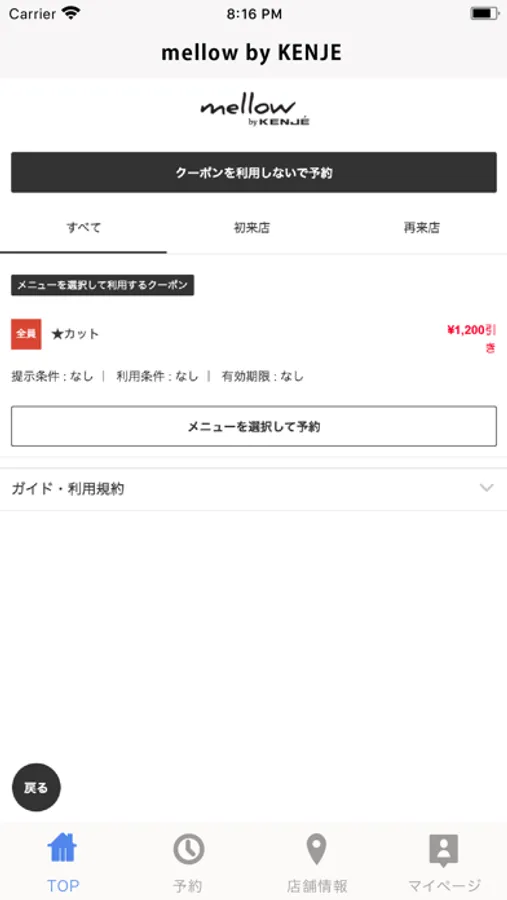Tap the round 戻る back button
The image size is (507, 900).
tap(36, 788)
